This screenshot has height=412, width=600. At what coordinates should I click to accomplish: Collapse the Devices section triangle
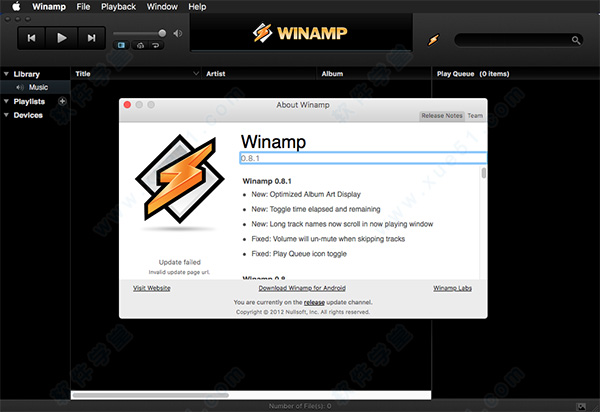6,115
